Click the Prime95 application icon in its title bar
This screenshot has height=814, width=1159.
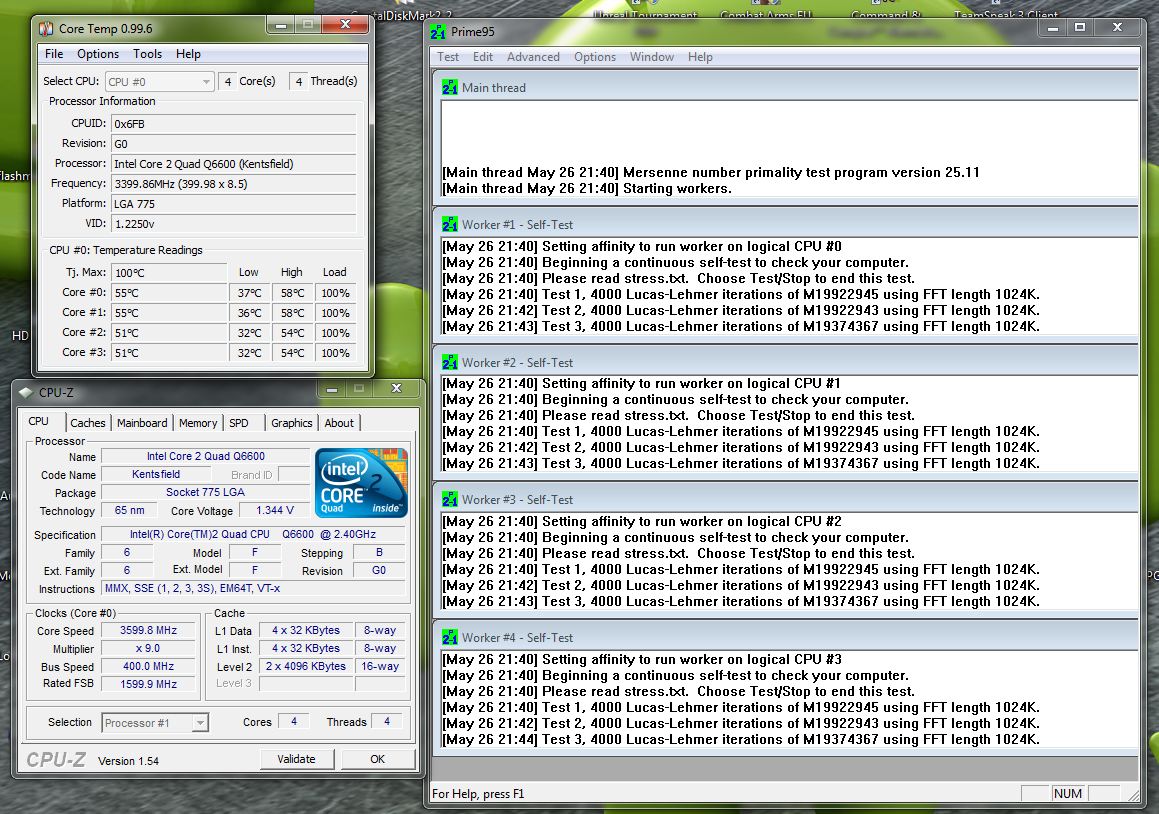tap(438, 31)
